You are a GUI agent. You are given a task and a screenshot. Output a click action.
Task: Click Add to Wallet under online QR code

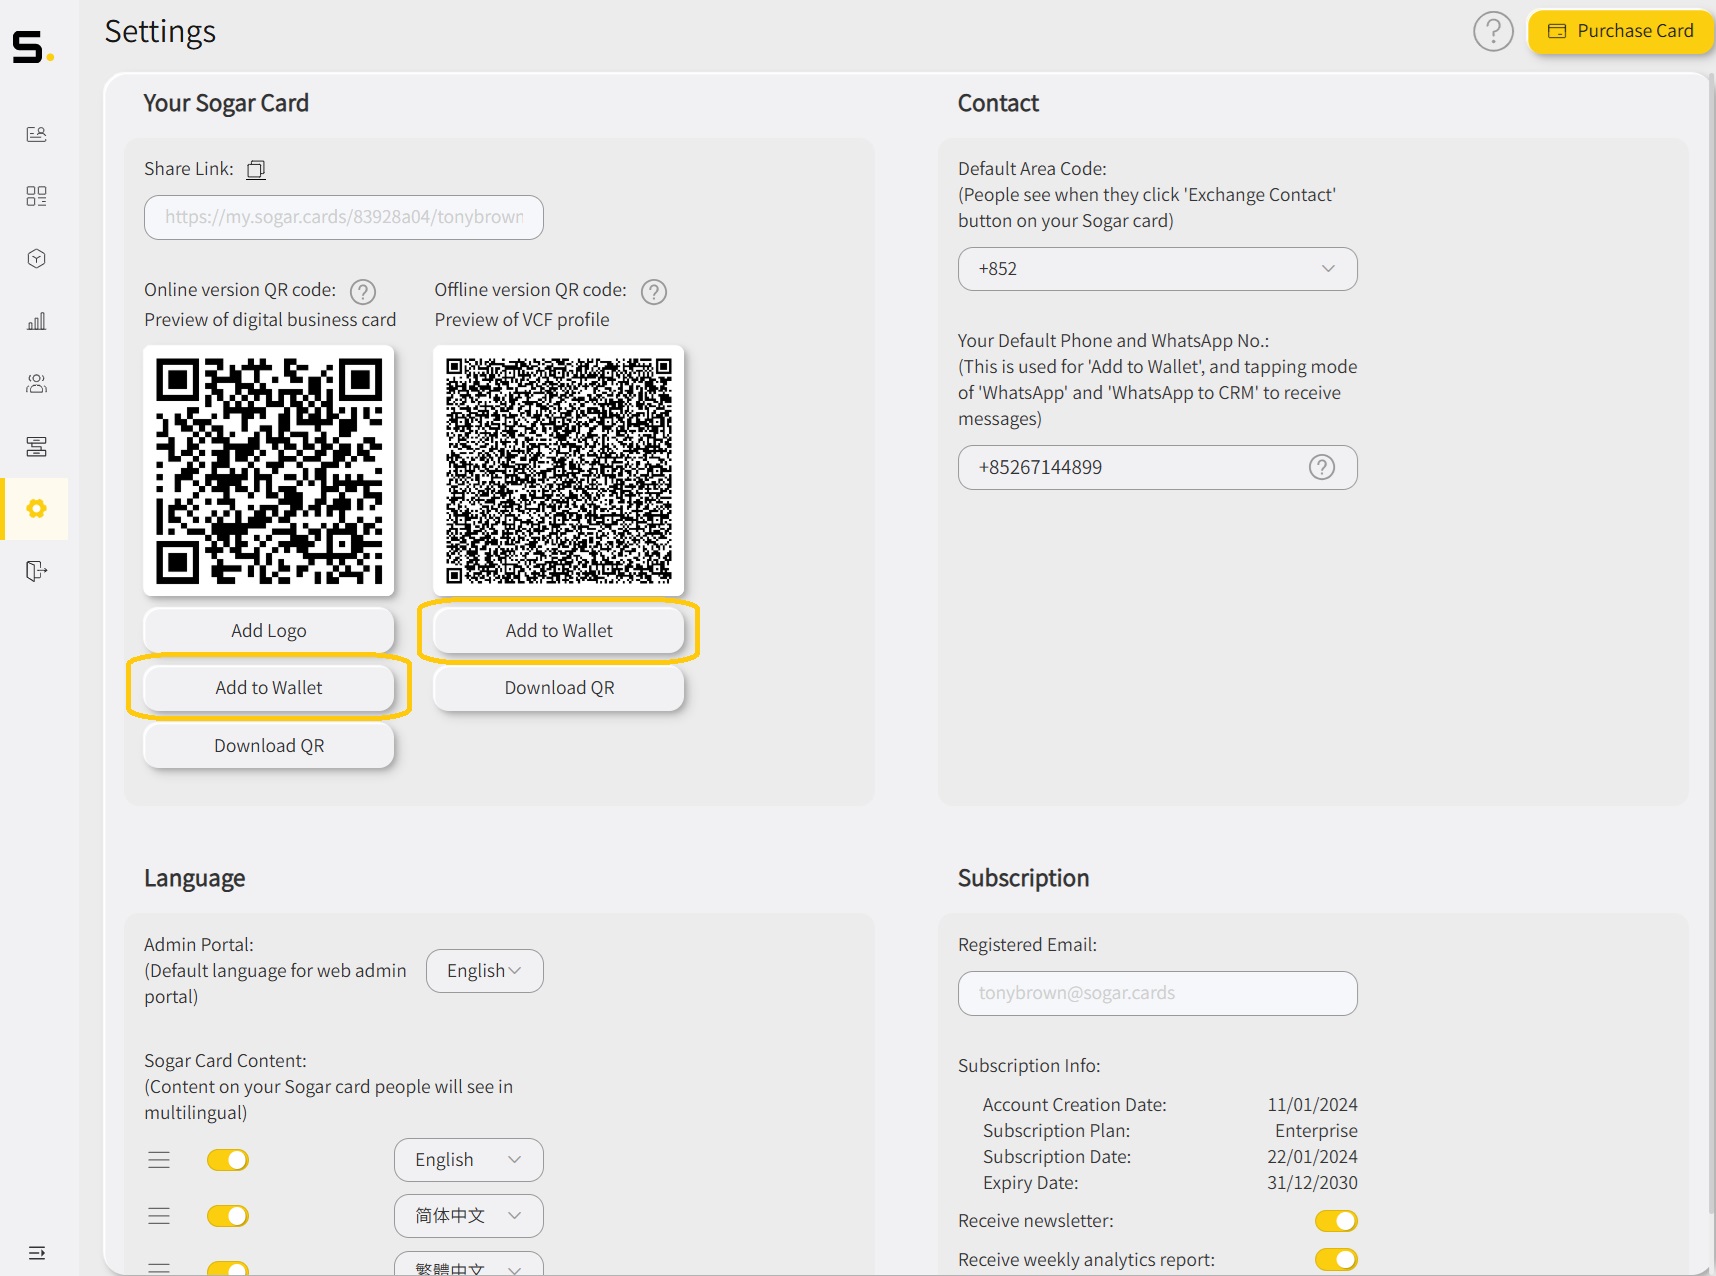(269, 688)
